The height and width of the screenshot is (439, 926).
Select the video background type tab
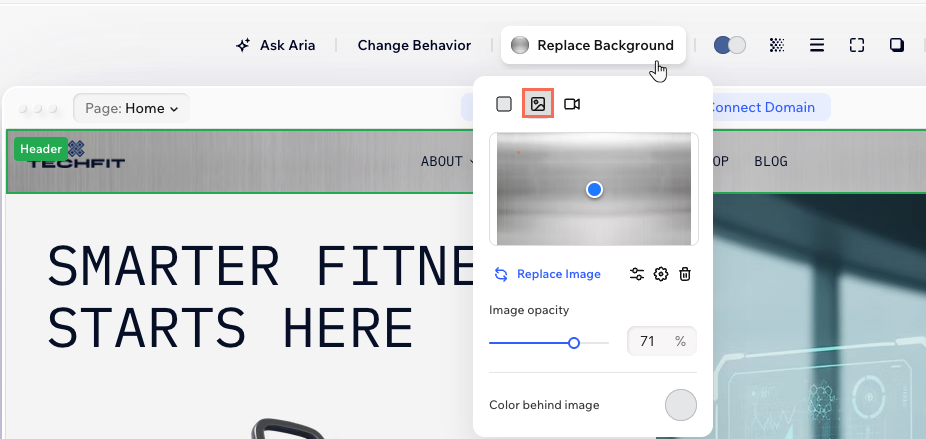click(x=572, y=105)
